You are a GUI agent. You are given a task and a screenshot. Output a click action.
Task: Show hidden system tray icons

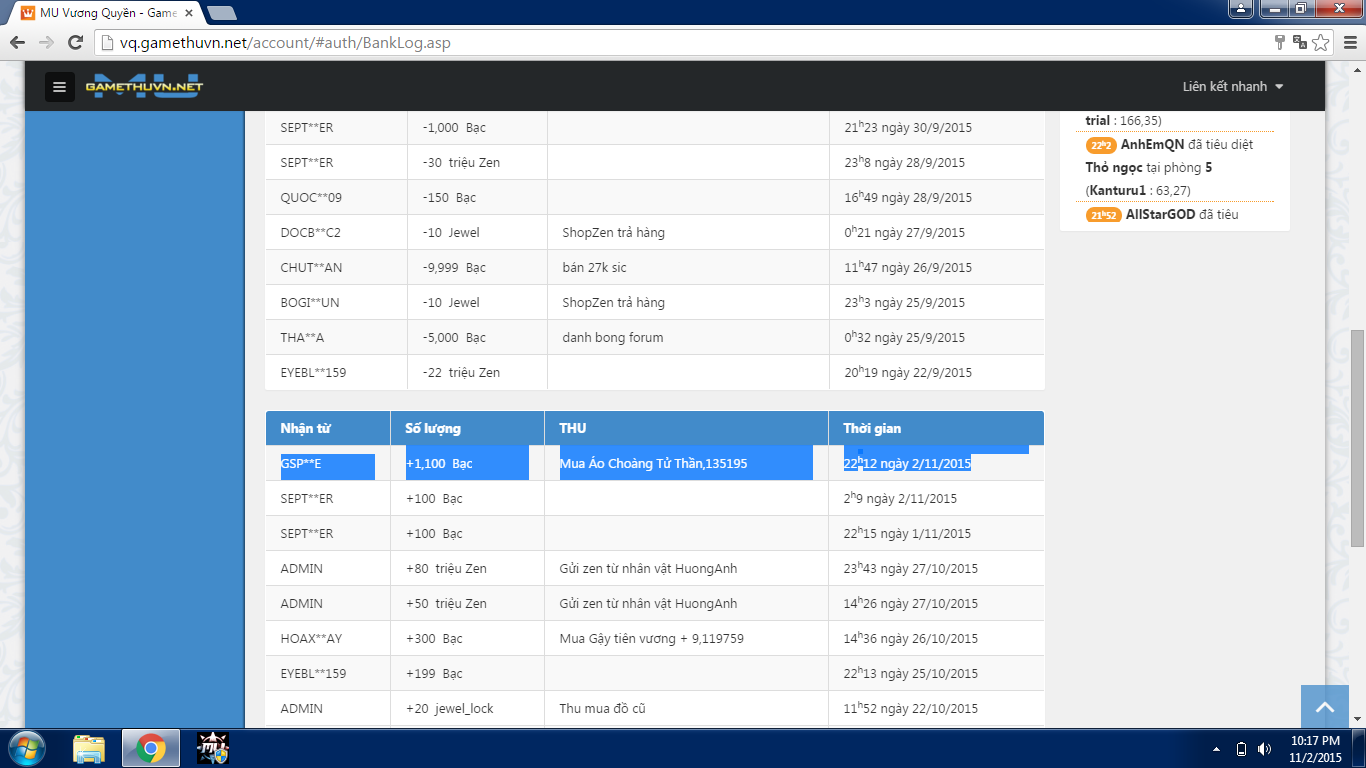[x=1216, y=749]
